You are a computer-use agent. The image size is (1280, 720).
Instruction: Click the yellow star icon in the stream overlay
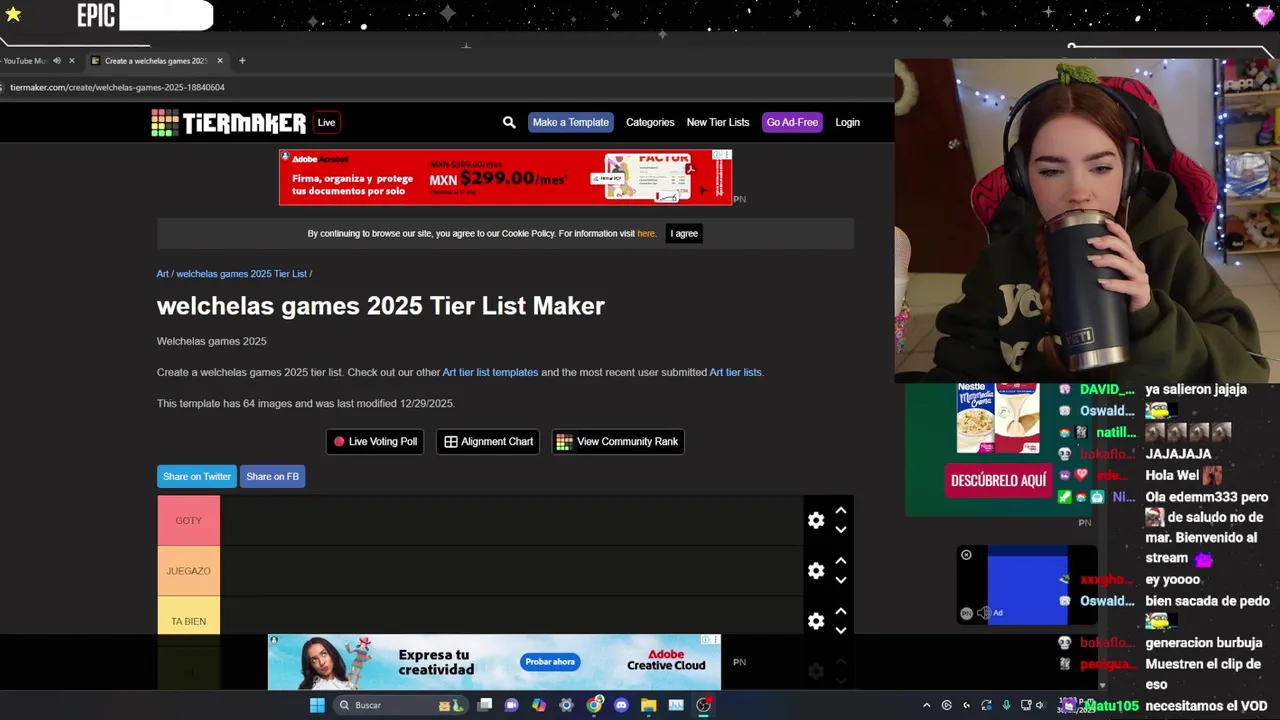point(13,14)
